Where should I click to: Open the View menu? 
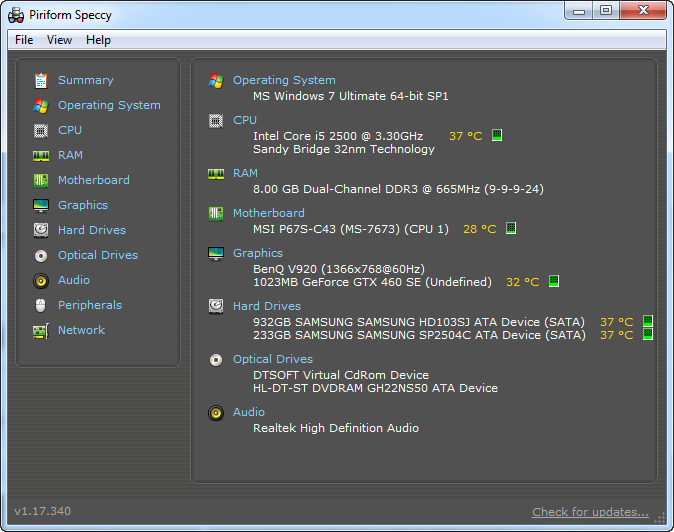pyautogui.click(x=59, y=40)
